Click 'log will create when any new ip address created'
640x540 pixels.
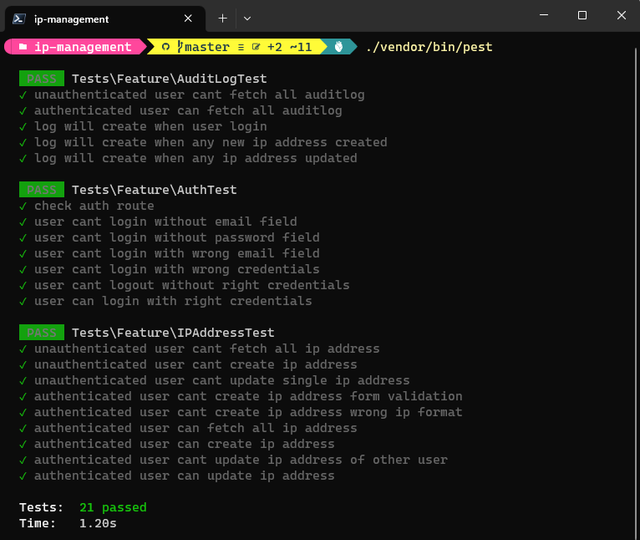(211, 142)
